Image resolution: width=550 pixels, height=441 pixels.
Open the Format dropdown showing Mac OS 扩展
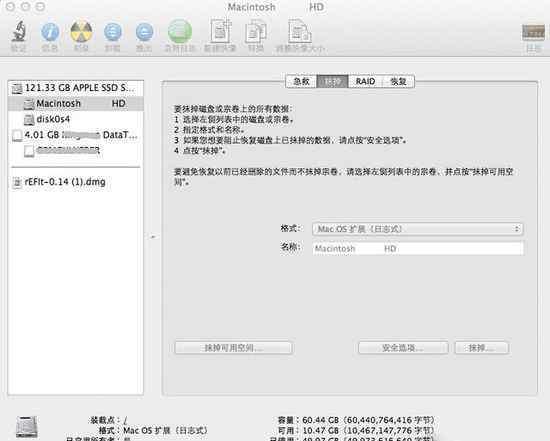[417, 229]
